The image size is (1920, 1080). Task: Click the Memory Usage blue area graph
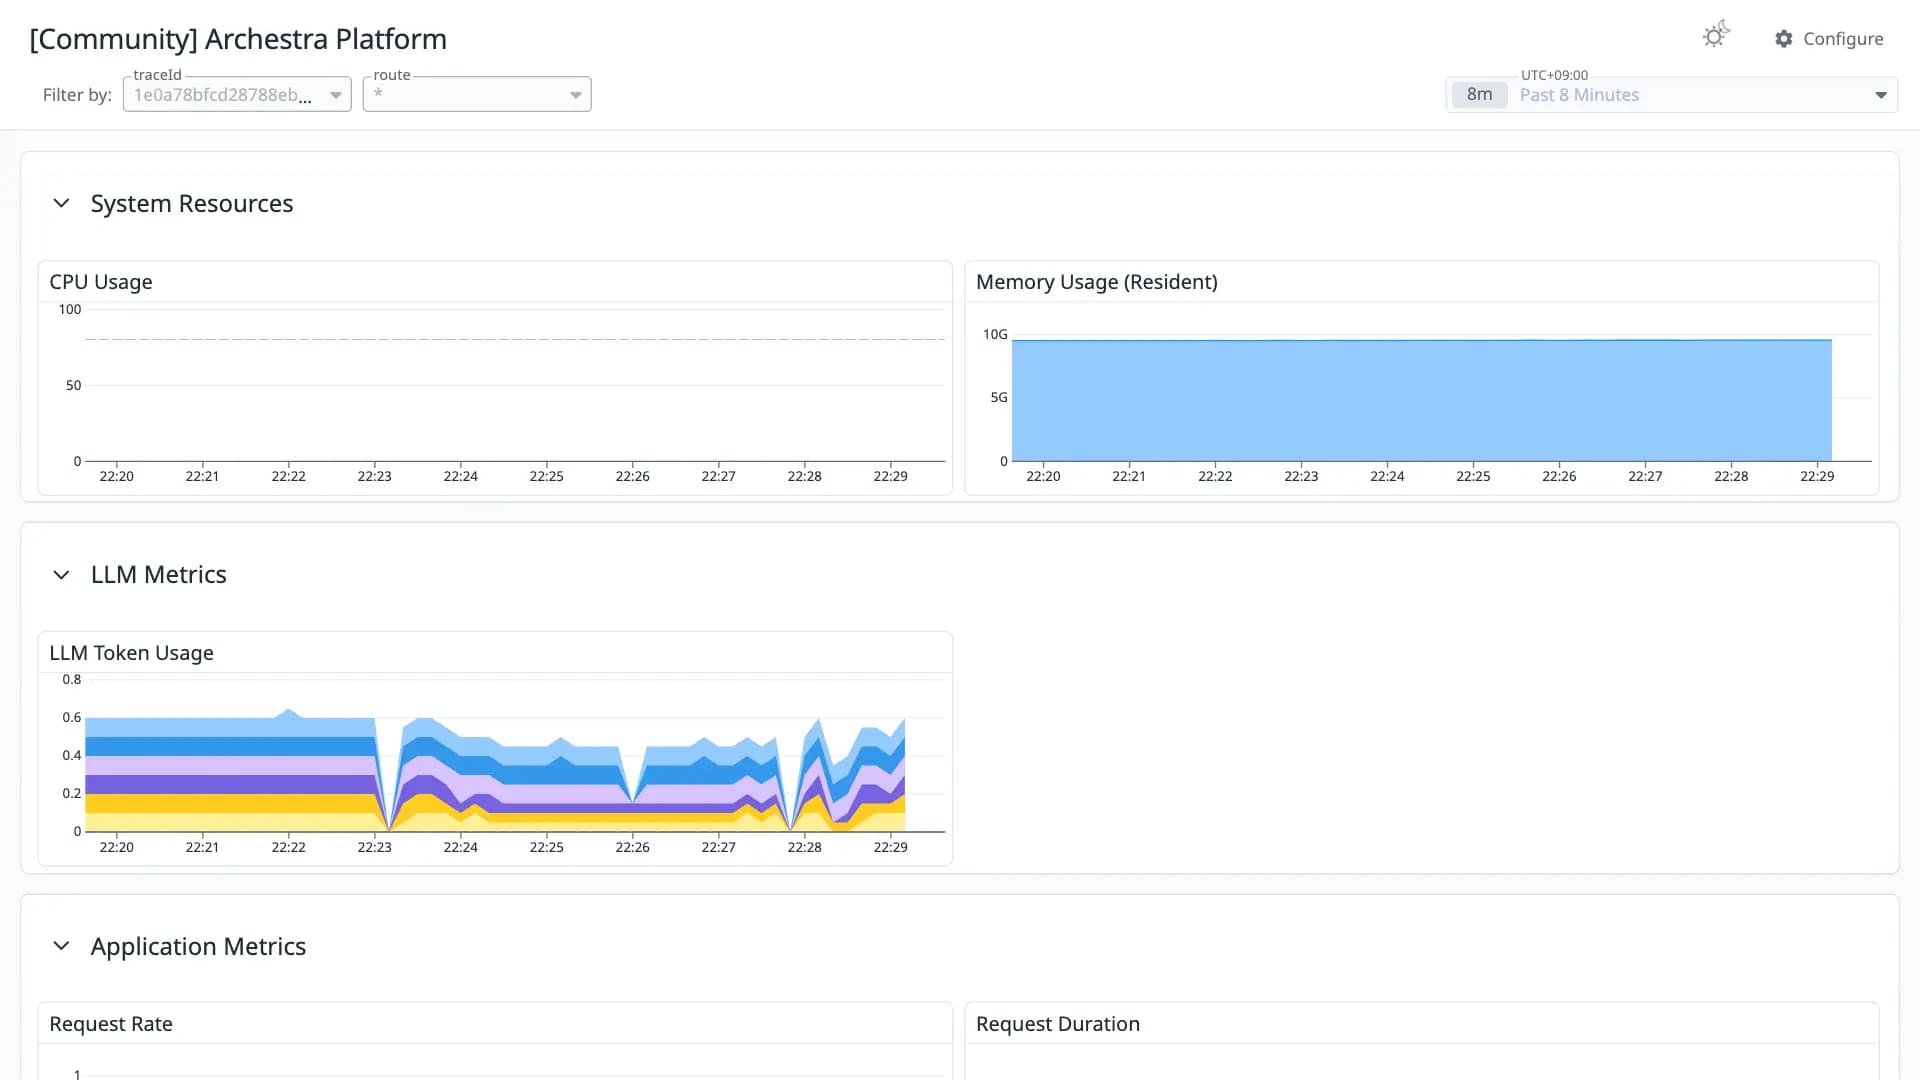point(1421,400)
